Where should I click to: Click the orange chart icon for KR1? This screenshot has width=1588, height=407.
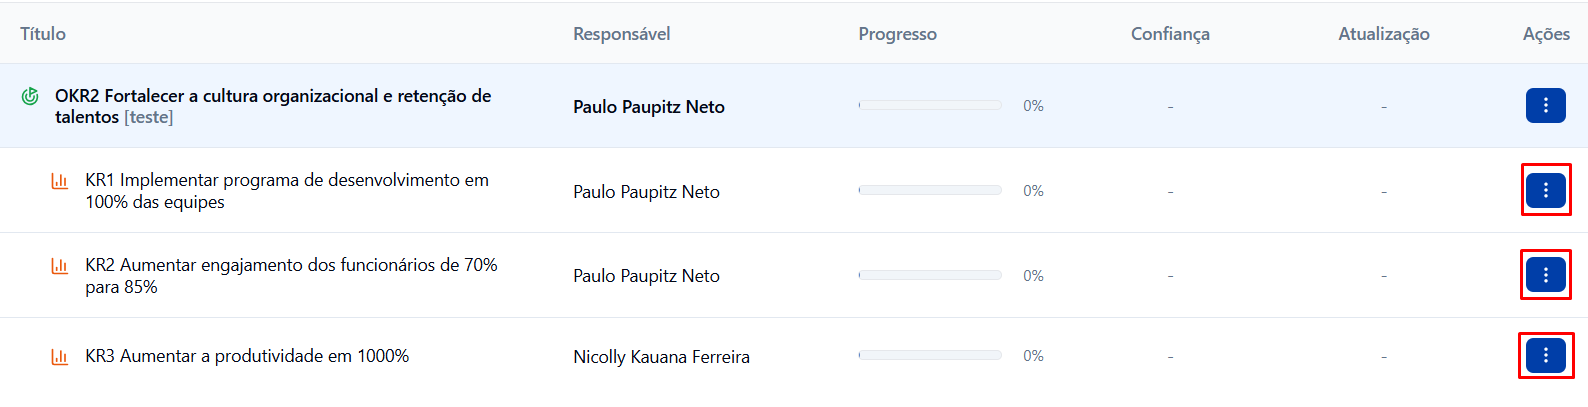(60, 181)
